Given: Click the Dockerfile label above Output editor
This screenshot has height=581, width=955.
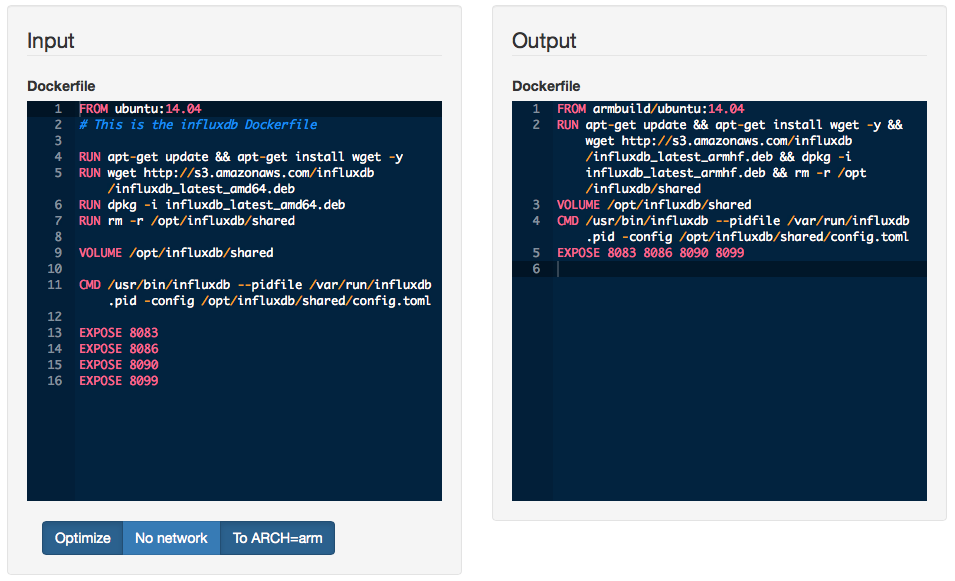Looking at the screenshot, I should 546,86.
